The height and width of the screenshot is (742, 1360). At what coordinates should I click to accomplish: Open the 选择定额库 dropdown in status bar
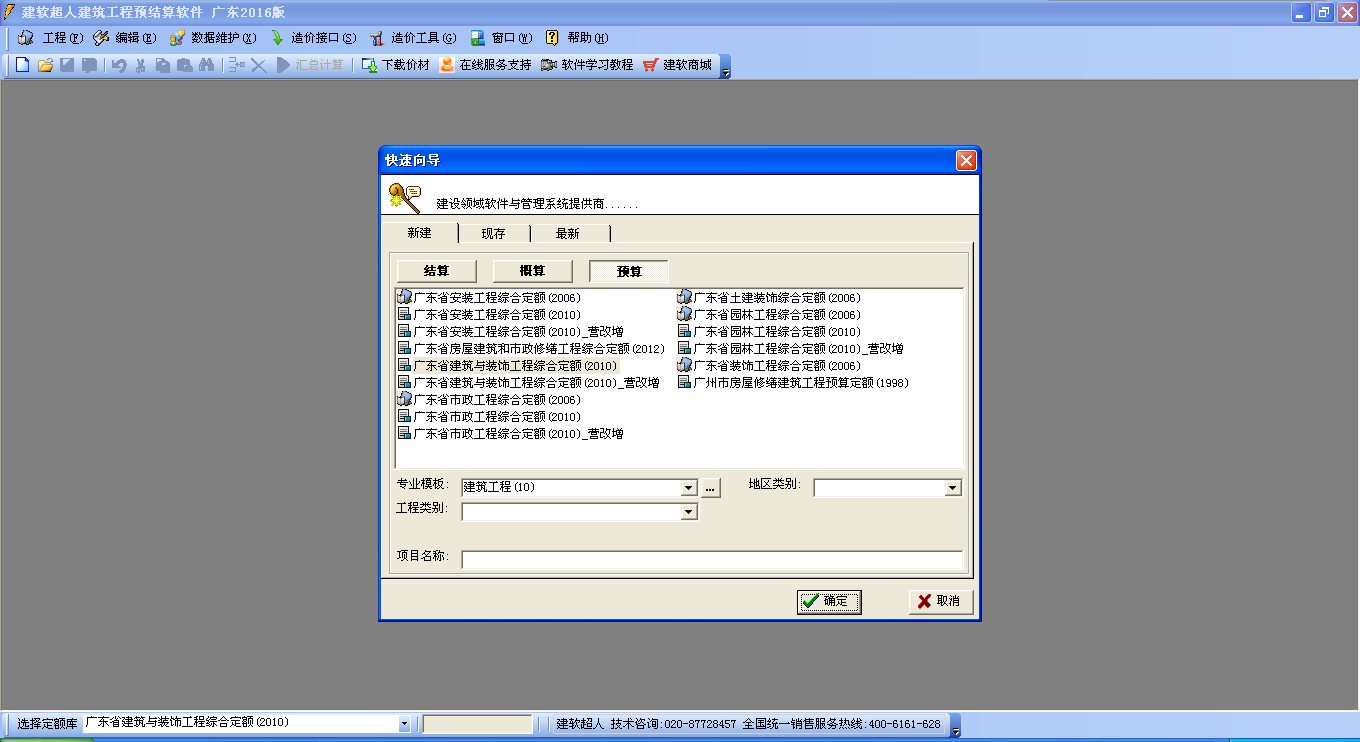(404, 723)
